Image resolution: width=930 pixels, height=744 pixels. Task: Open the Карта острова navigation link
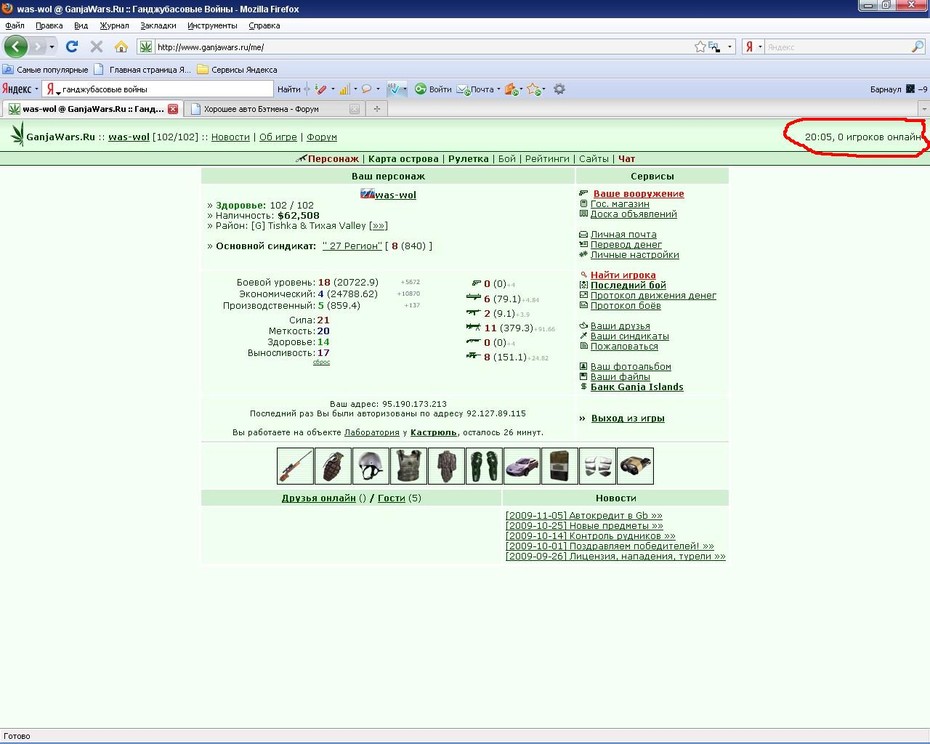click(x=403, y=158)
